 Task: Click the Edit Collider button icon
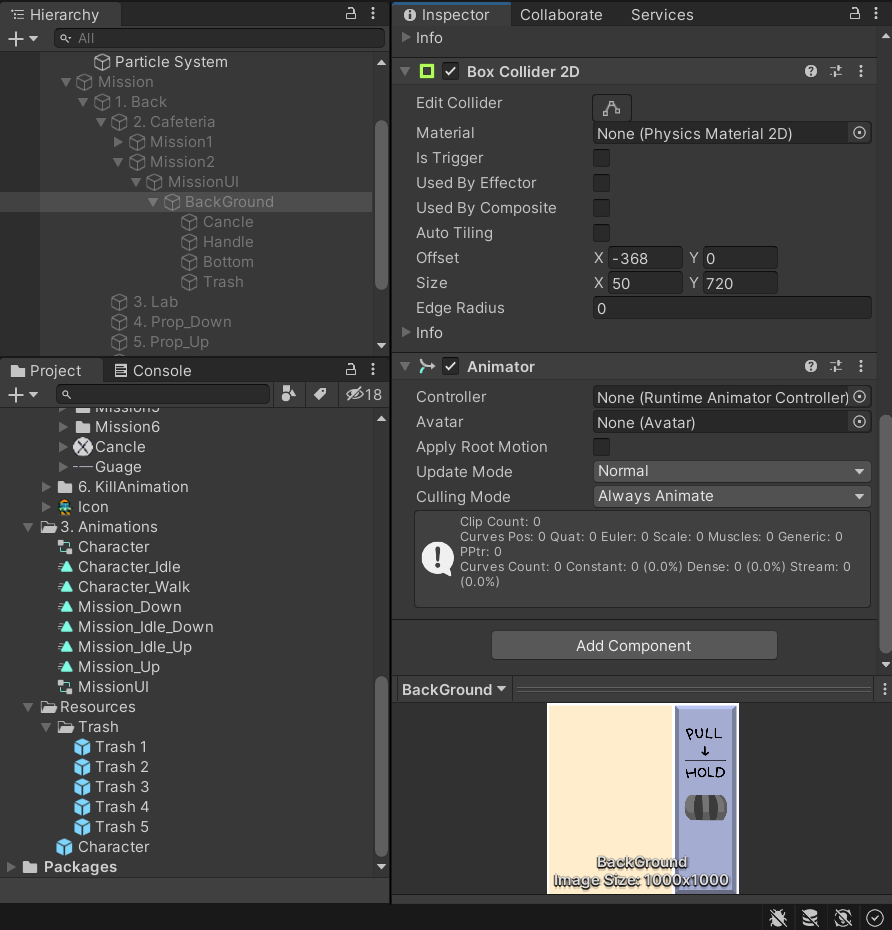(x=611, y=108)
